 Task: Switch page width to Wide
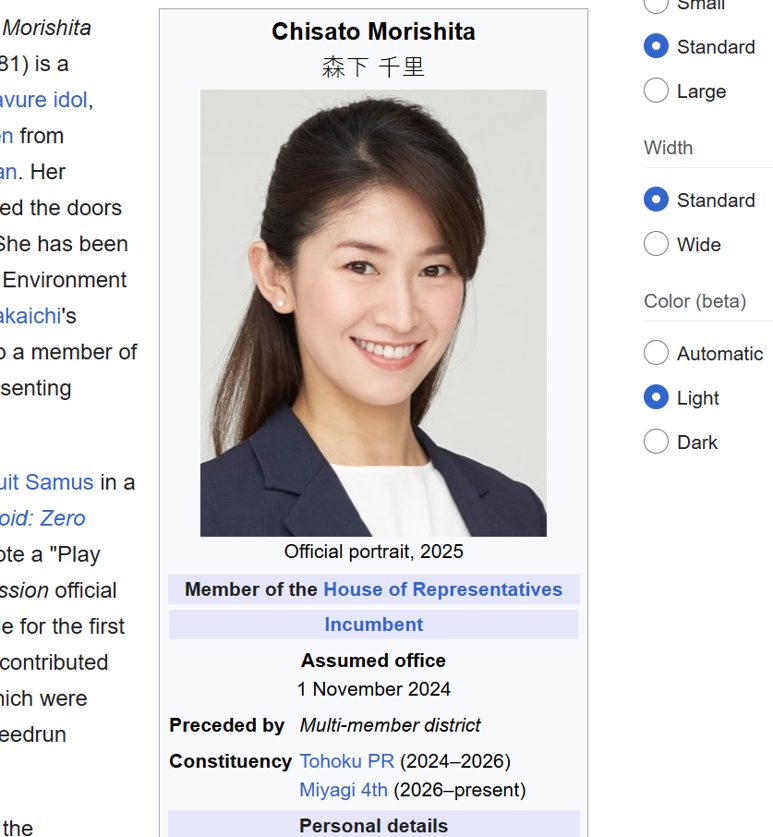(656, 243)
